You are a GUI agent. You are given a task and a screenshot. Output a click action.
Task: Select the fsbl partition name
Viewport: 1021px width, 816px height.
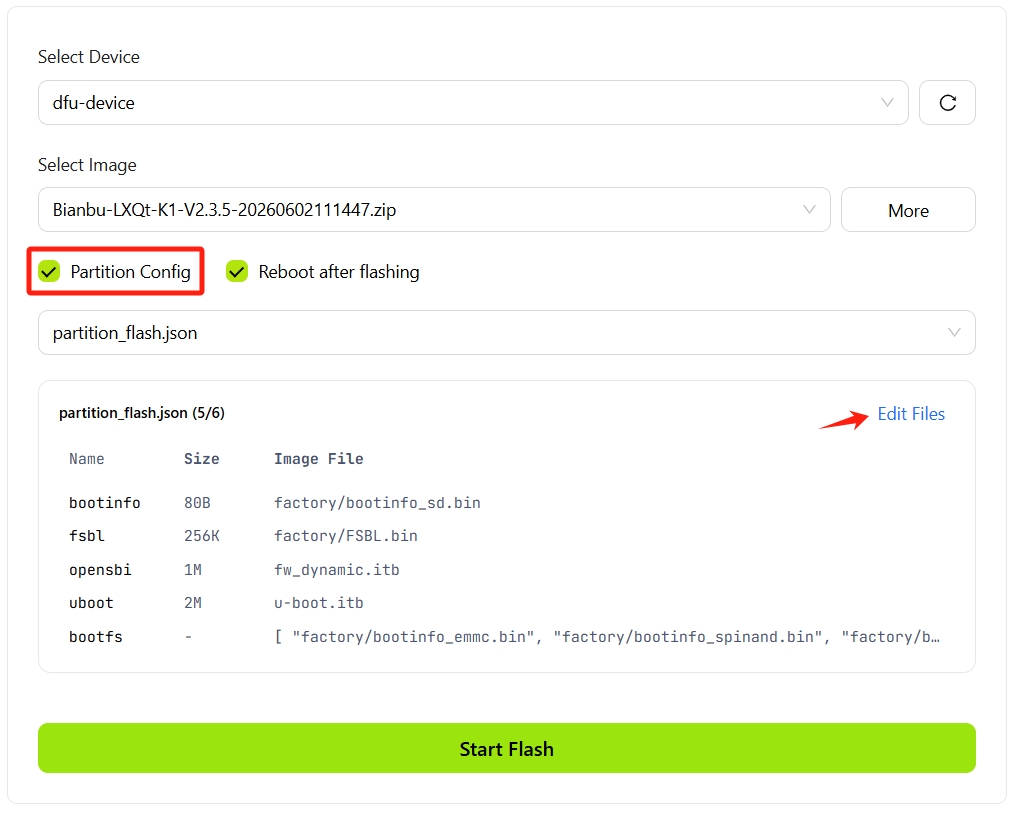[x=87, y=536]
